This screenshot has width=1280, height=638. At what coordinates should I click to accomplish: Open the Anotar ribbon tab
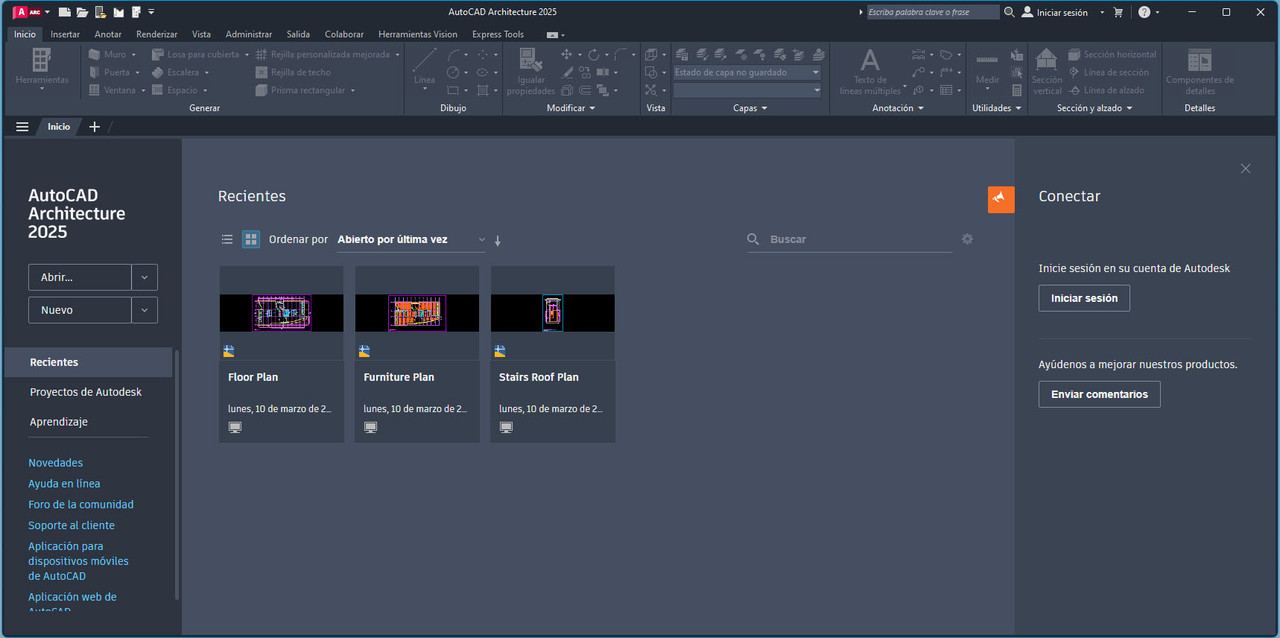[x=108, y=34]
